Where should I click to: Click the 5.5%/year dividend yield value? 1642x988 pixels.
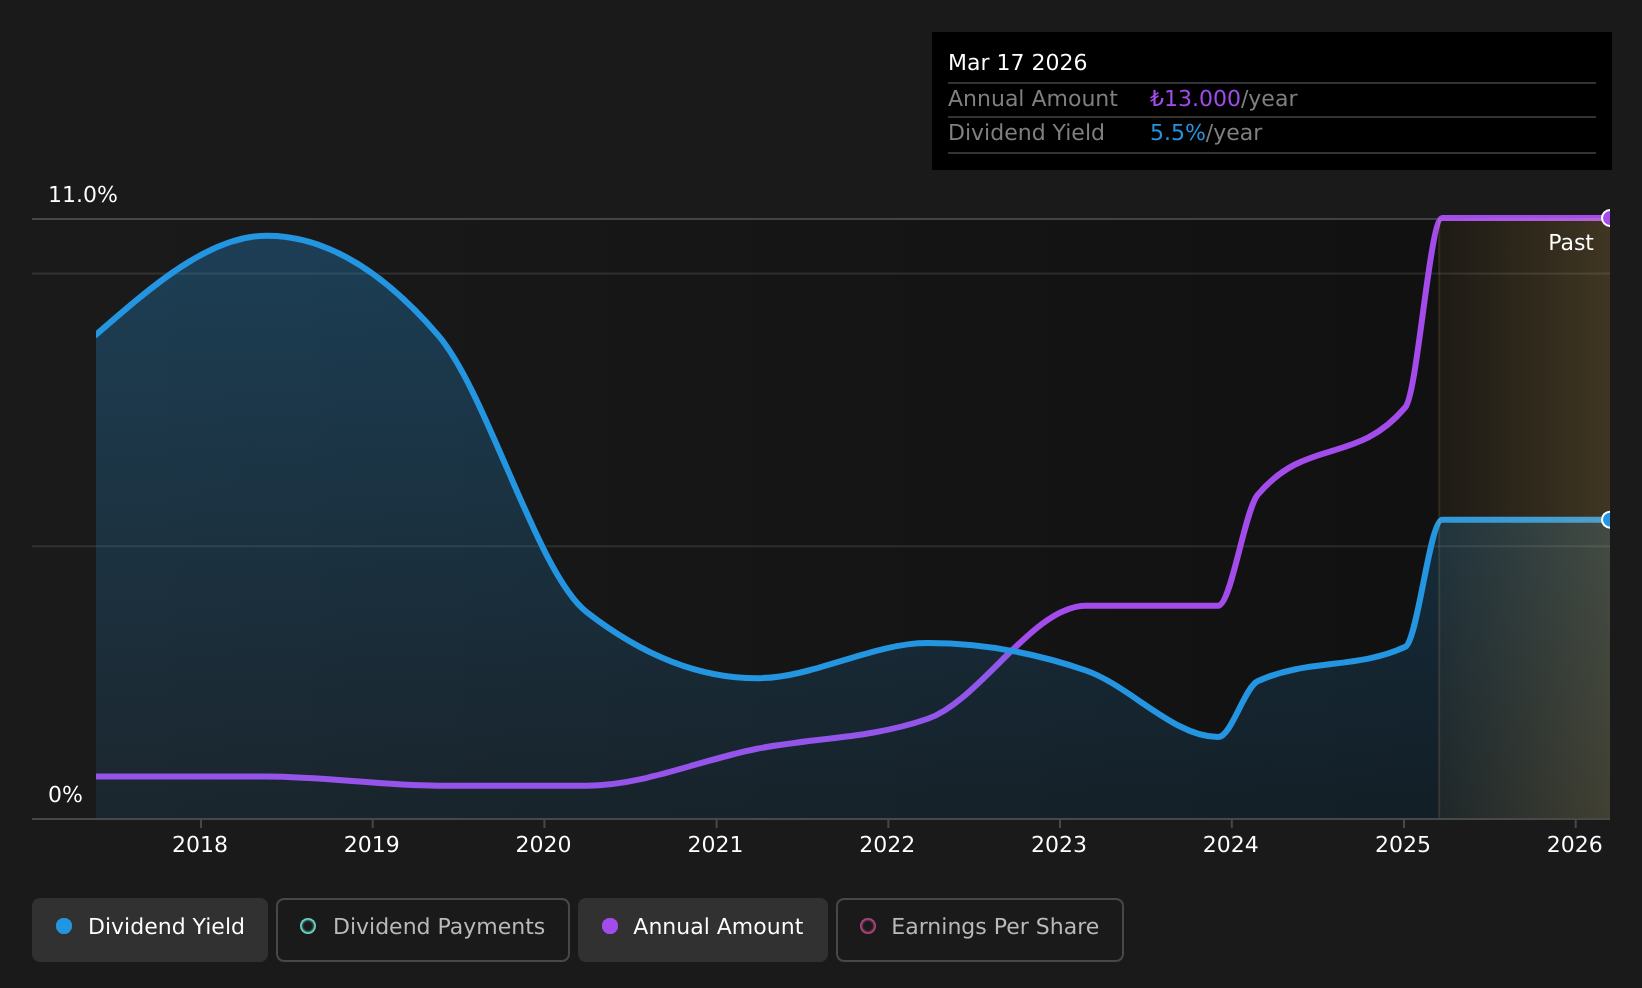(x=1206, y=133)
